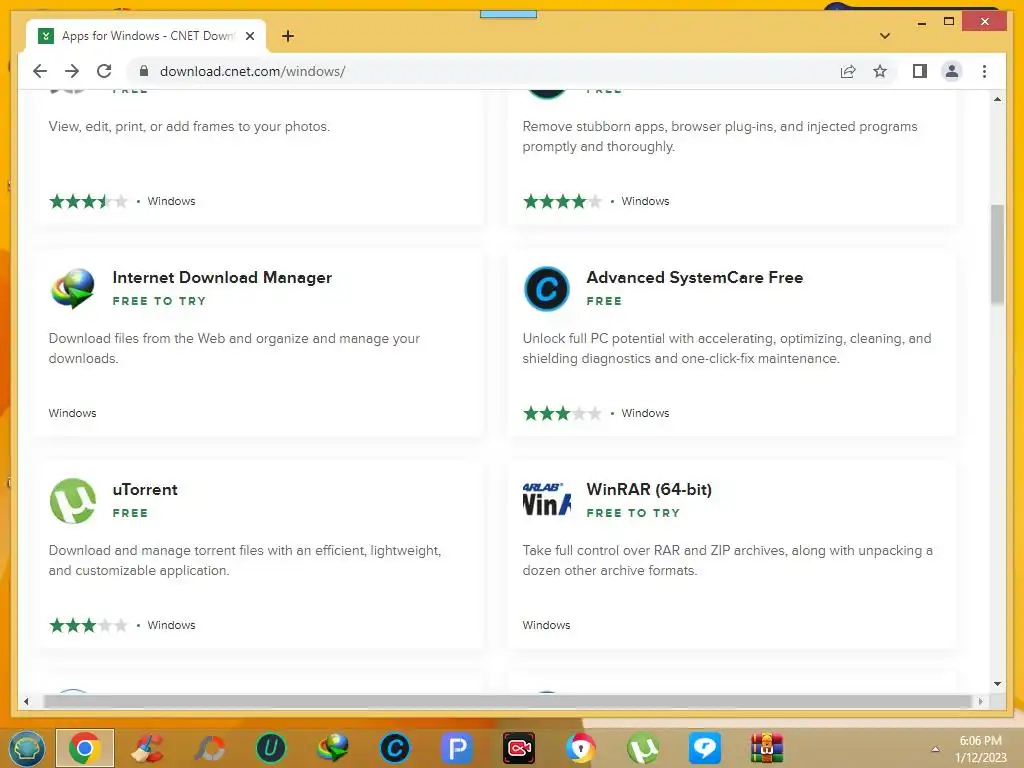Open the red screen recorder taskbar icon
Image resolution: width=1024 pixels, height=768 pixels.
[x=519, y=748]
